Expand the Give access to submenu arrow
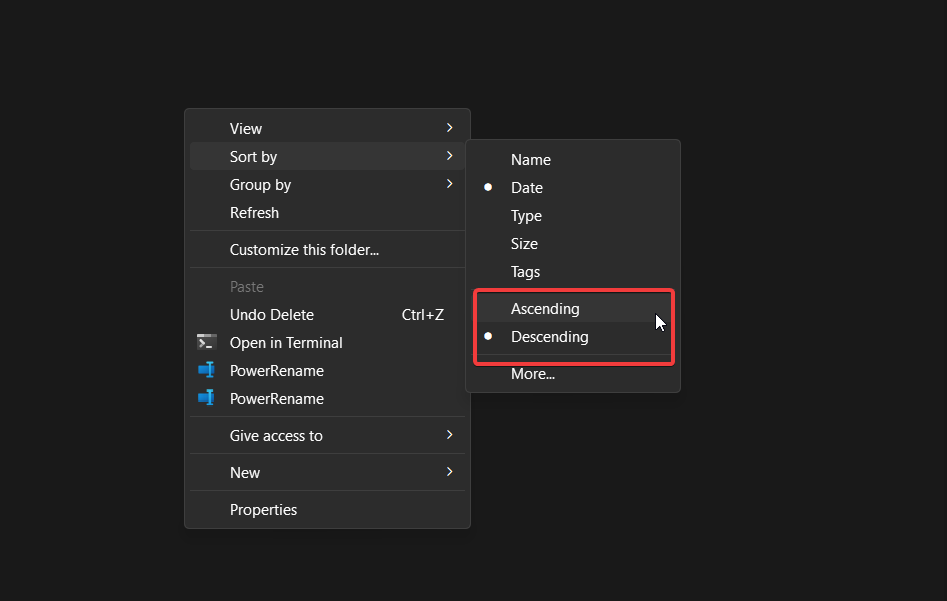Viewport: 947px width, 601px height. 449,434
